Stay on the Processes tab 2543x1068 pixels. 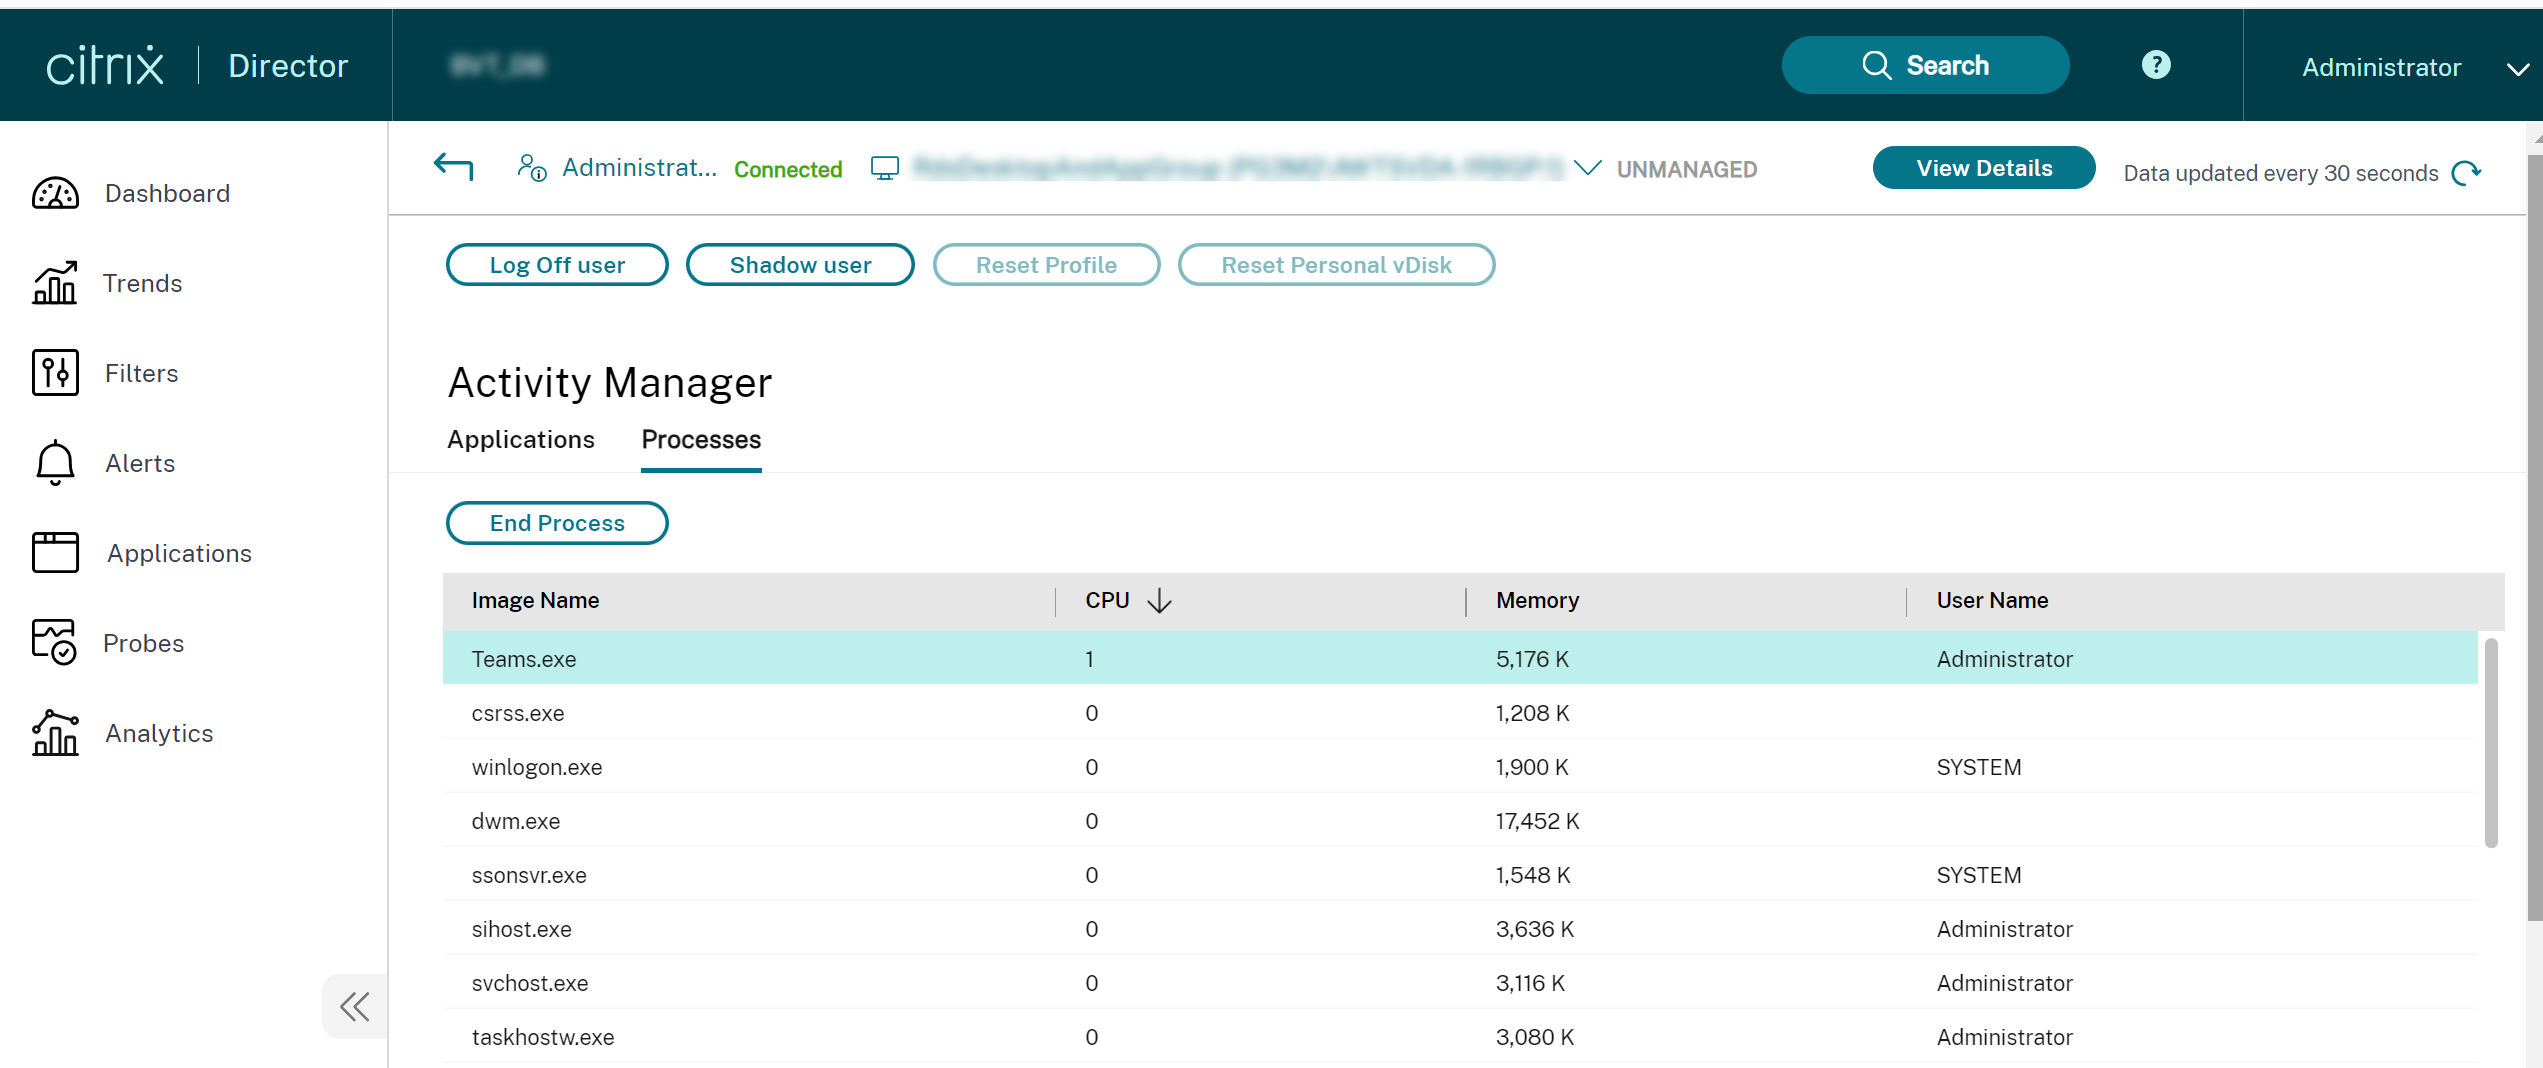[700, 440]
